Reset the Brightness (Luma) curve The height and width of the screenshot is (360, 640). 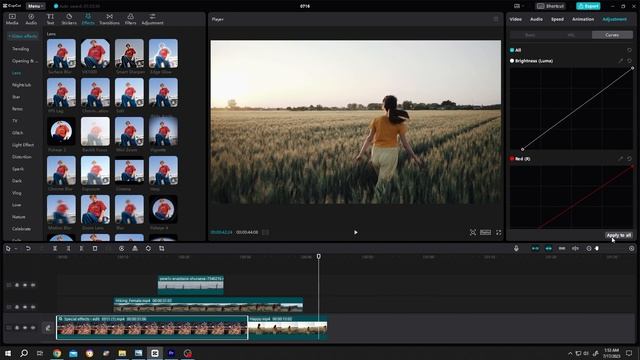coord(629,61)
